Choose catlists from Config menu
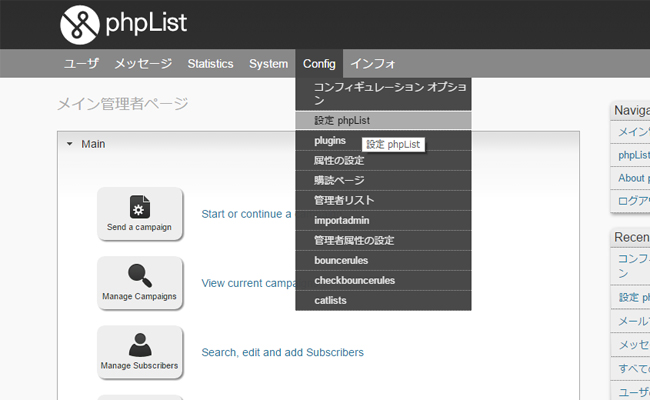Viewport: 650px width, 400px height. click(383, 300)
